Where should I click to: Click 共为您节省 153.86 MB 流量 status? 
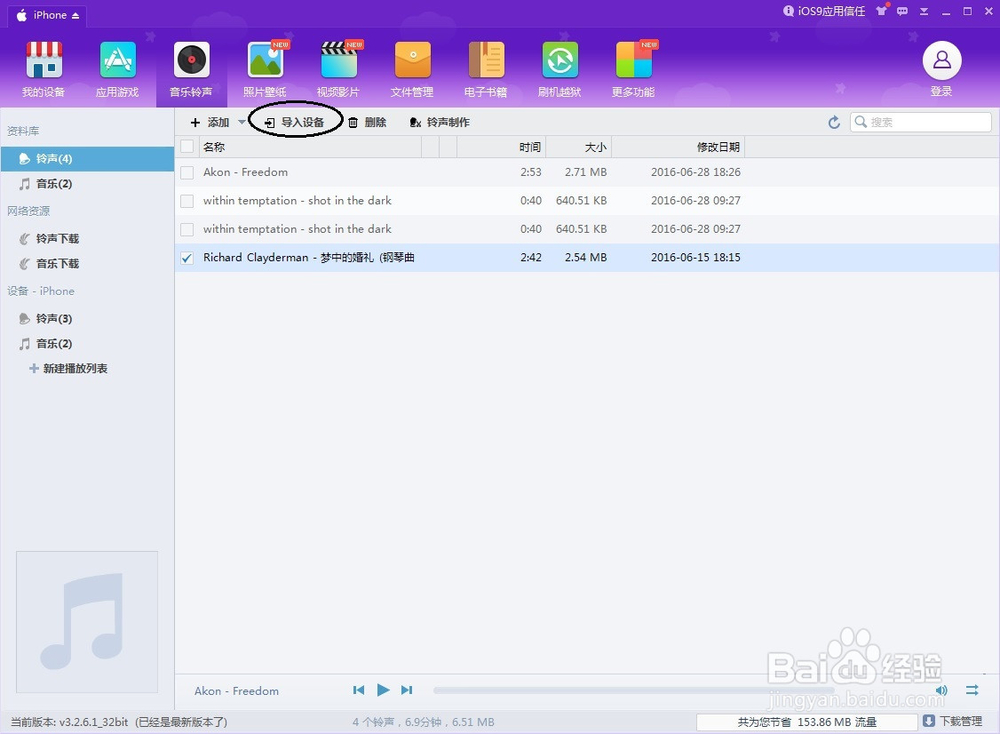click(x=807, y=722)
